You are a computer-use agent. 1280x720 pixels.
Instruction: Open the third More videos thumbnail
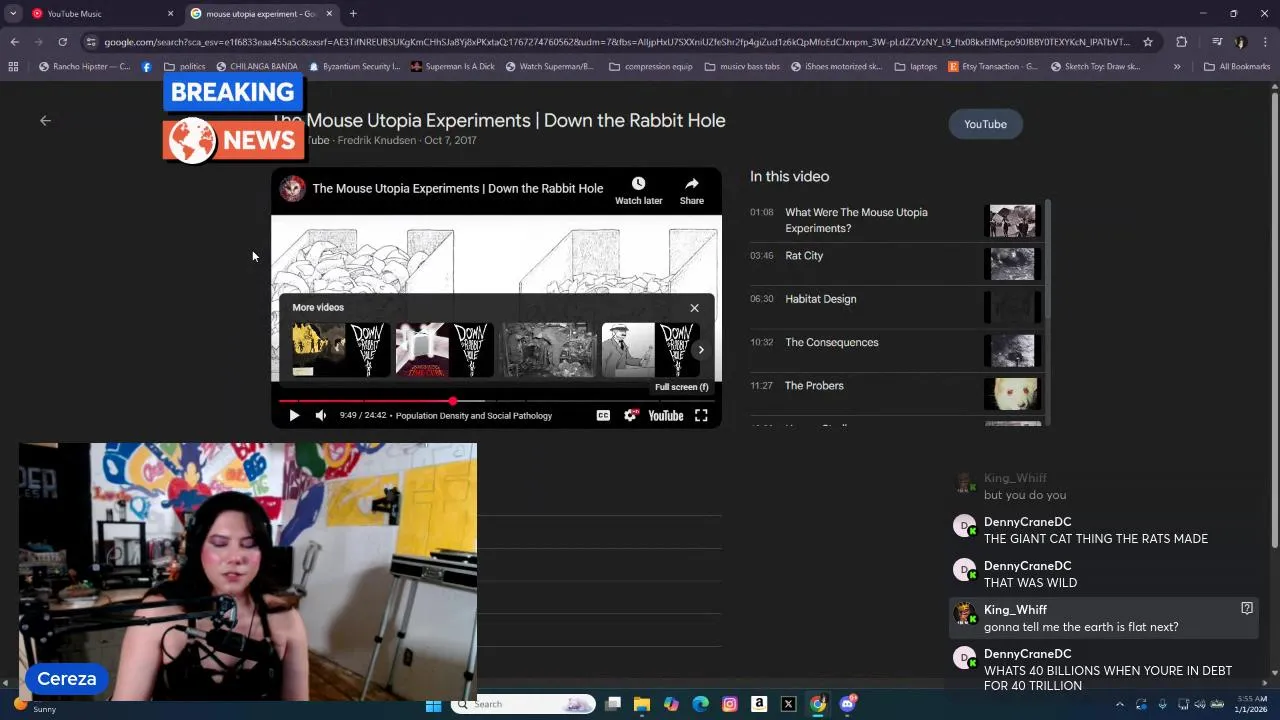point(548,350)
